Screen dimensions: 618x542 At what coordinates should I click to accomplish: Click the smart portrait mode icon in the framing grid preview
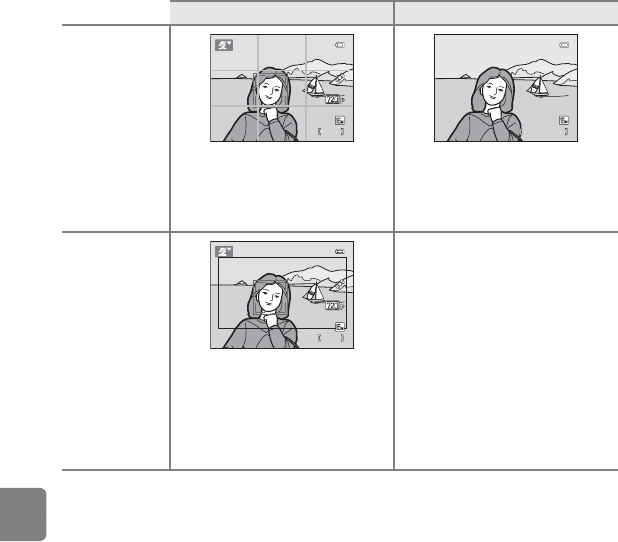(224, 45)
